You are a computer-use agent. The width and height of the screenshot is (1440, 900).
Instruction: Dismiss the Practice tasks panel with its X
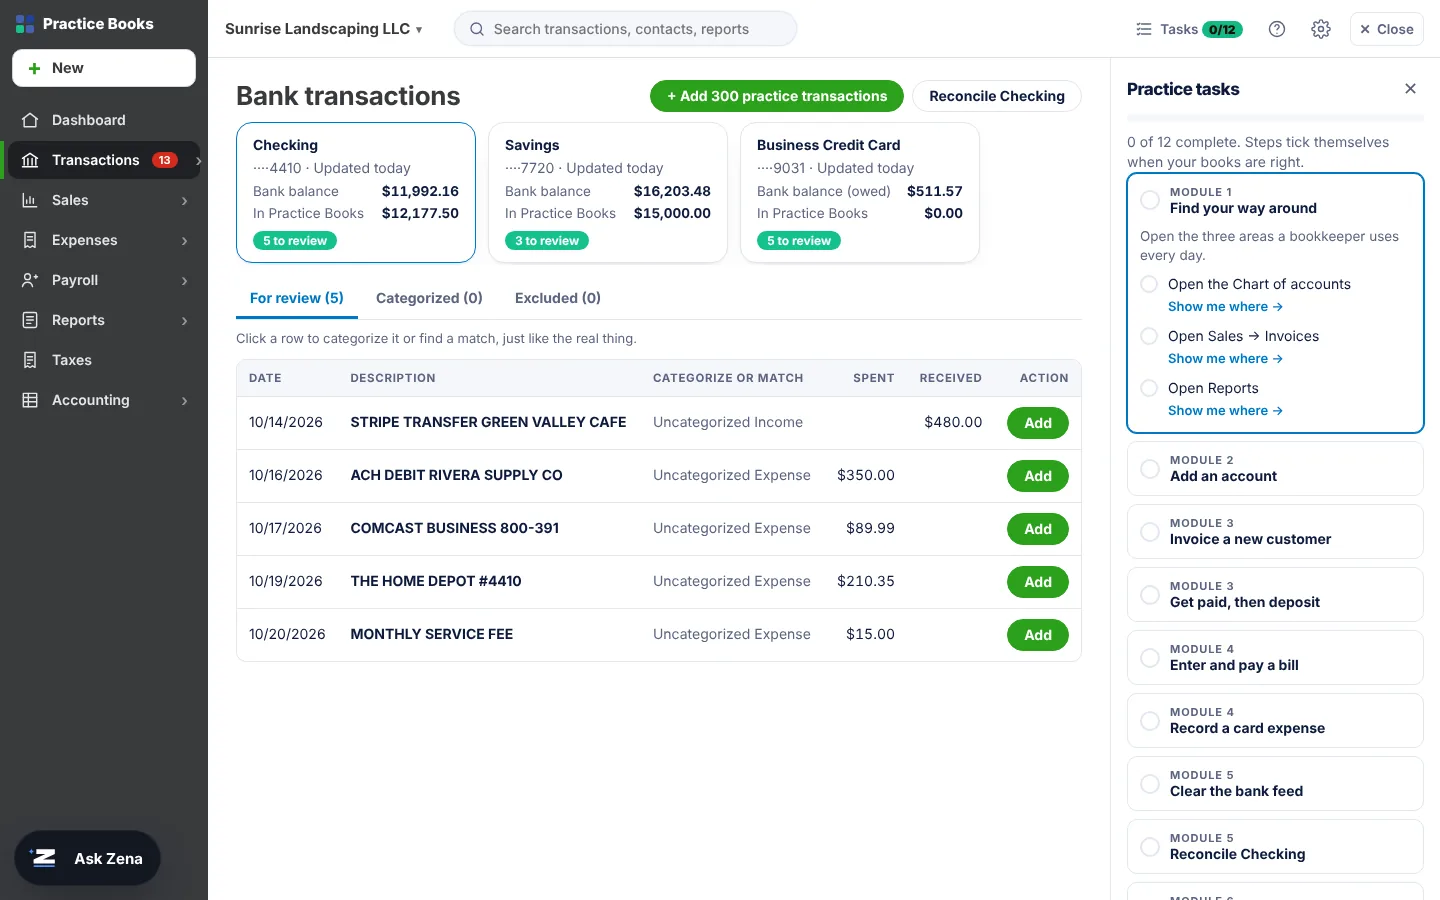pos(1410,89)
